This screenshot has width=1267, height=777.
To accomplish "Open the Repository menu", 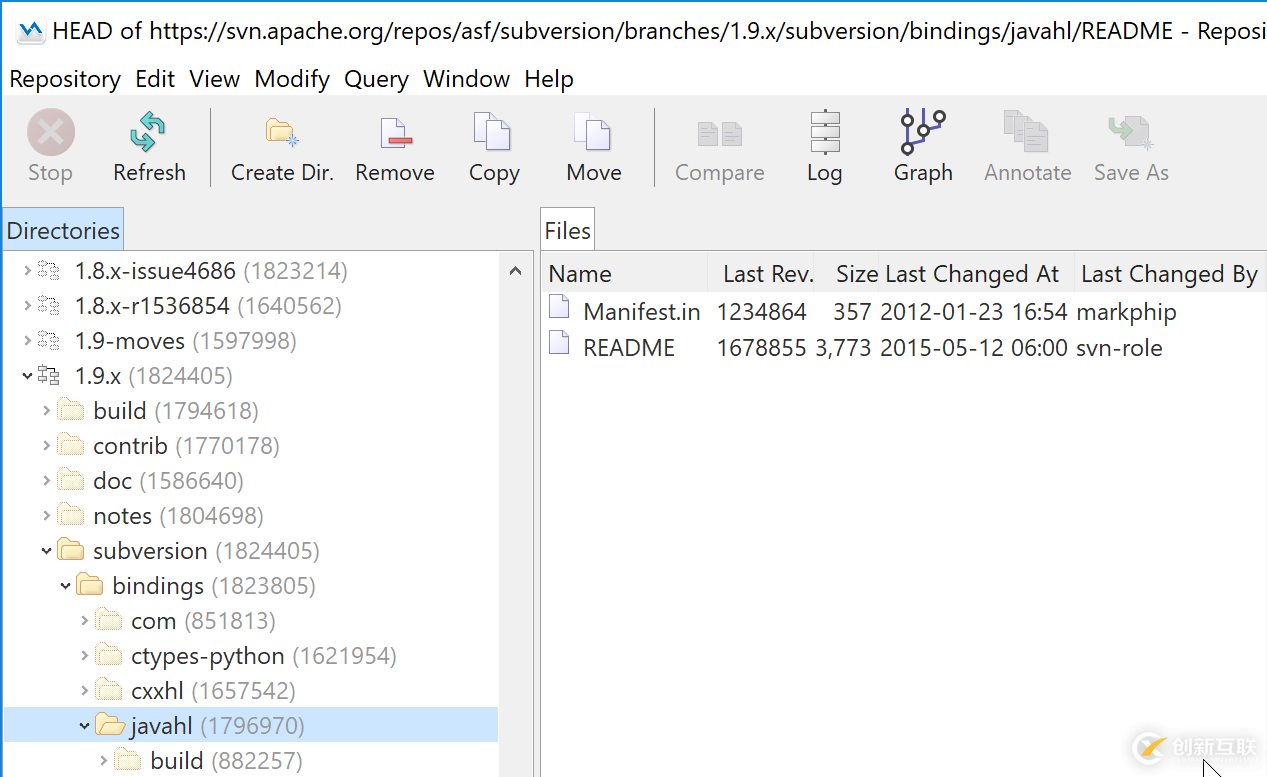I will click(65, 79).
